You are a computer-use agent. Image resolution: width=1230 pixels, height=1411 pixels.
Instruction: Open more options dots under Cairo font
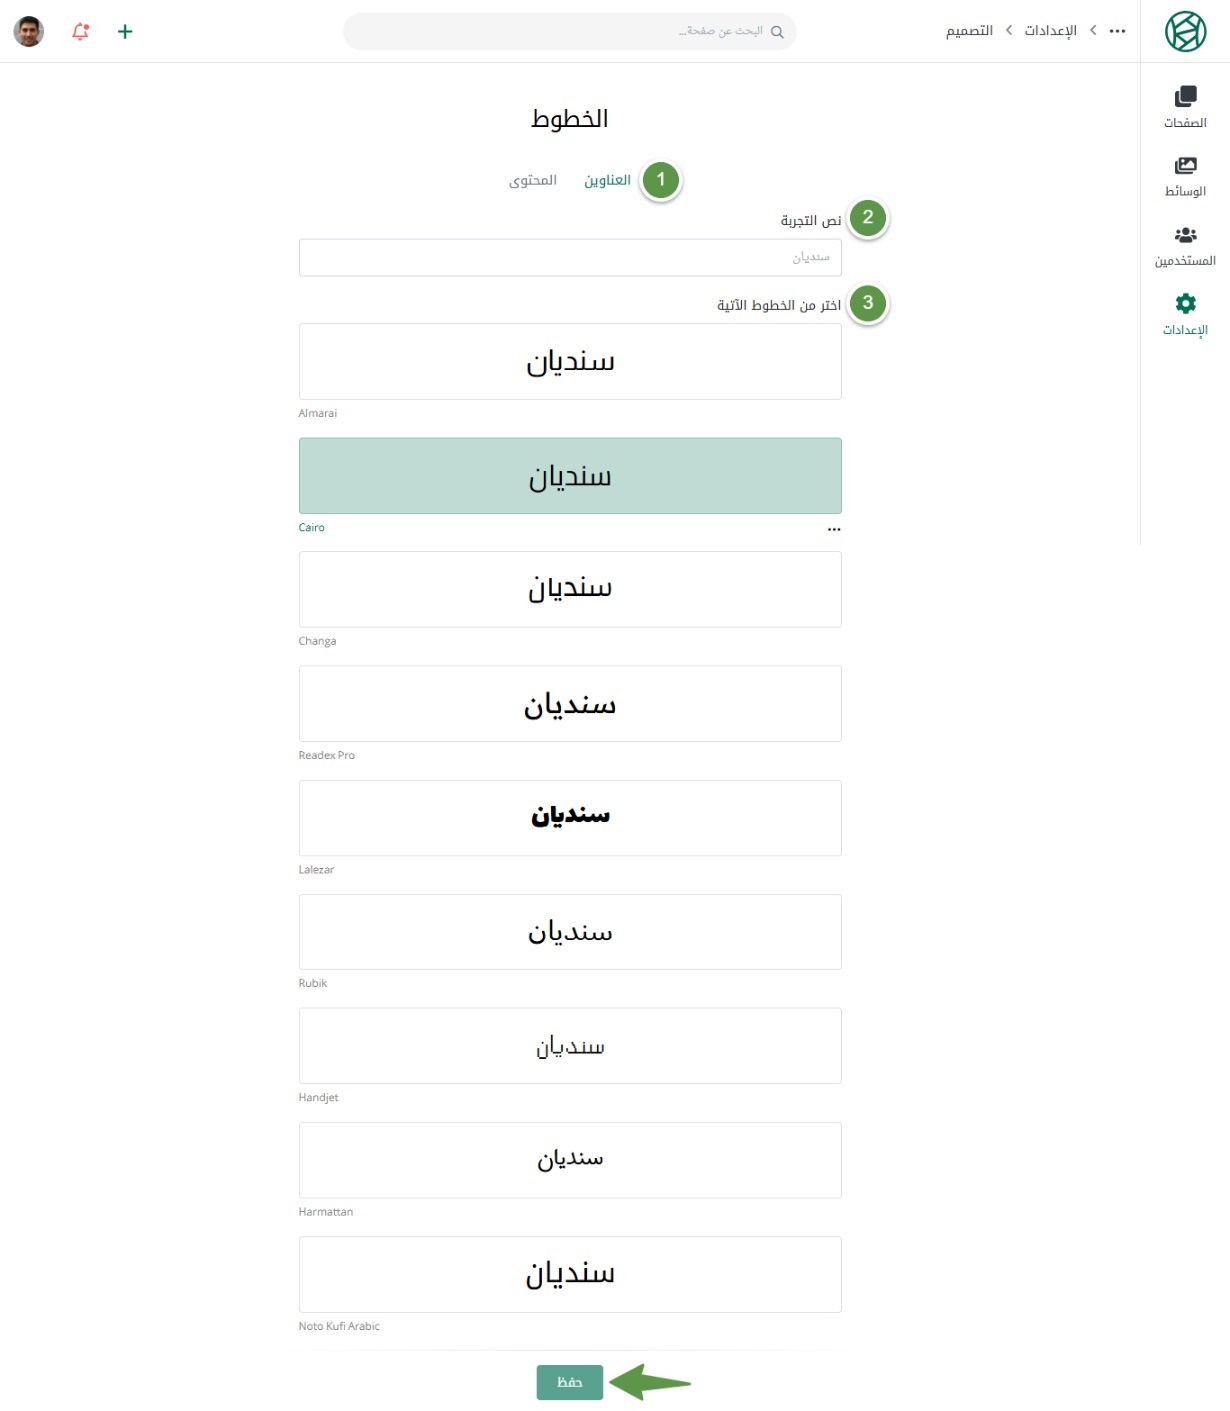(x=834, y=529)
